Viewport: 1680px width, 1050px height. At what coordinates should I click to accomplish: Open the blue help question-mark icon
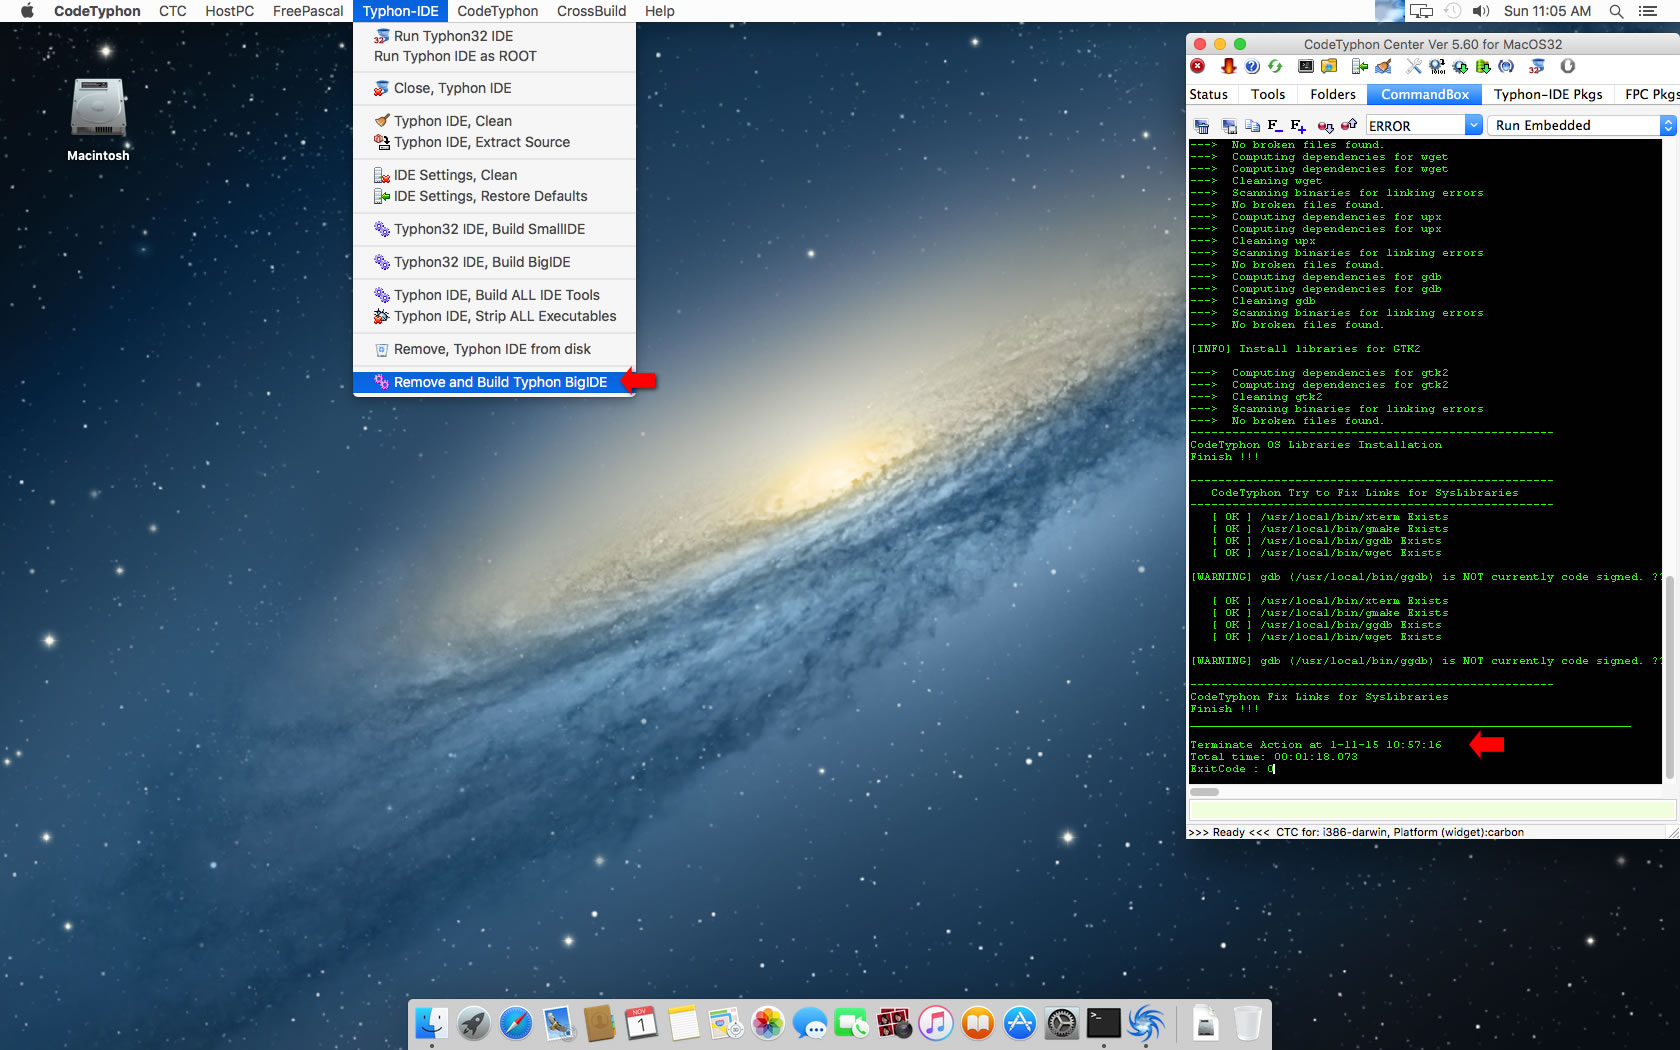point(1252,66)
